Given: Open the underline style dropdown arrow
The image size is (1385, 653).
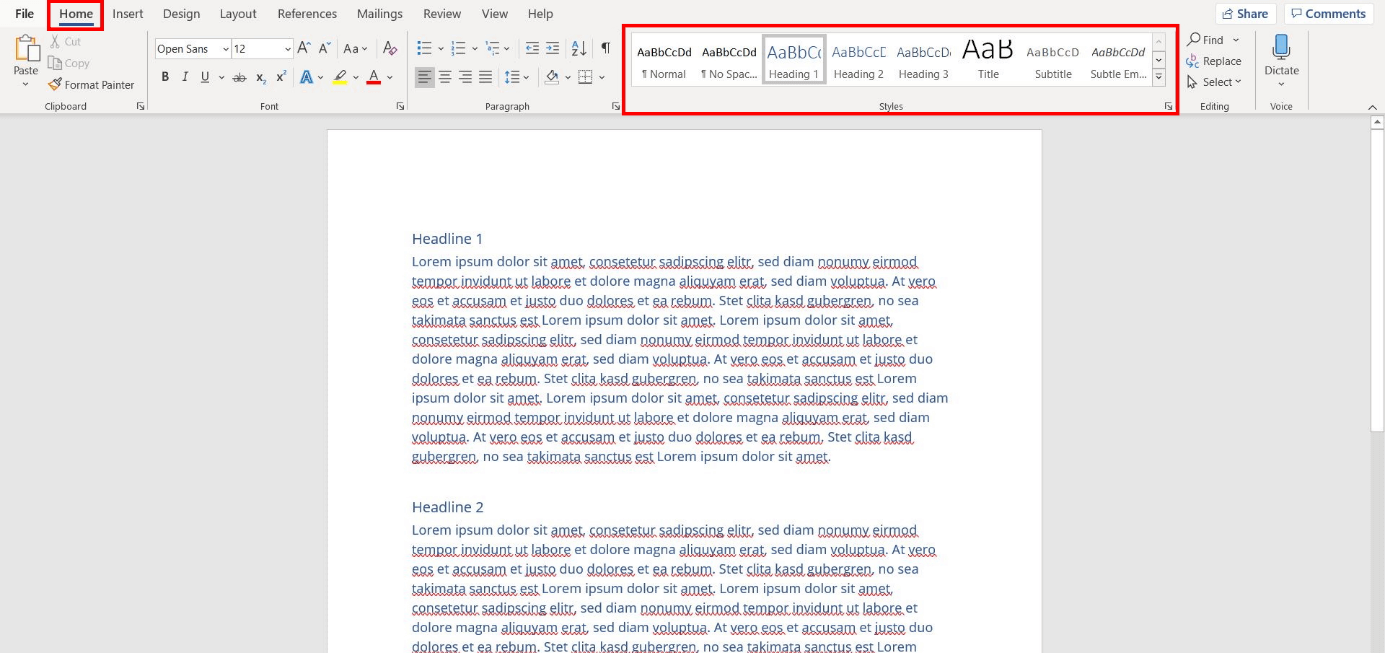Looking at the screenshot, I should (220, 77).
